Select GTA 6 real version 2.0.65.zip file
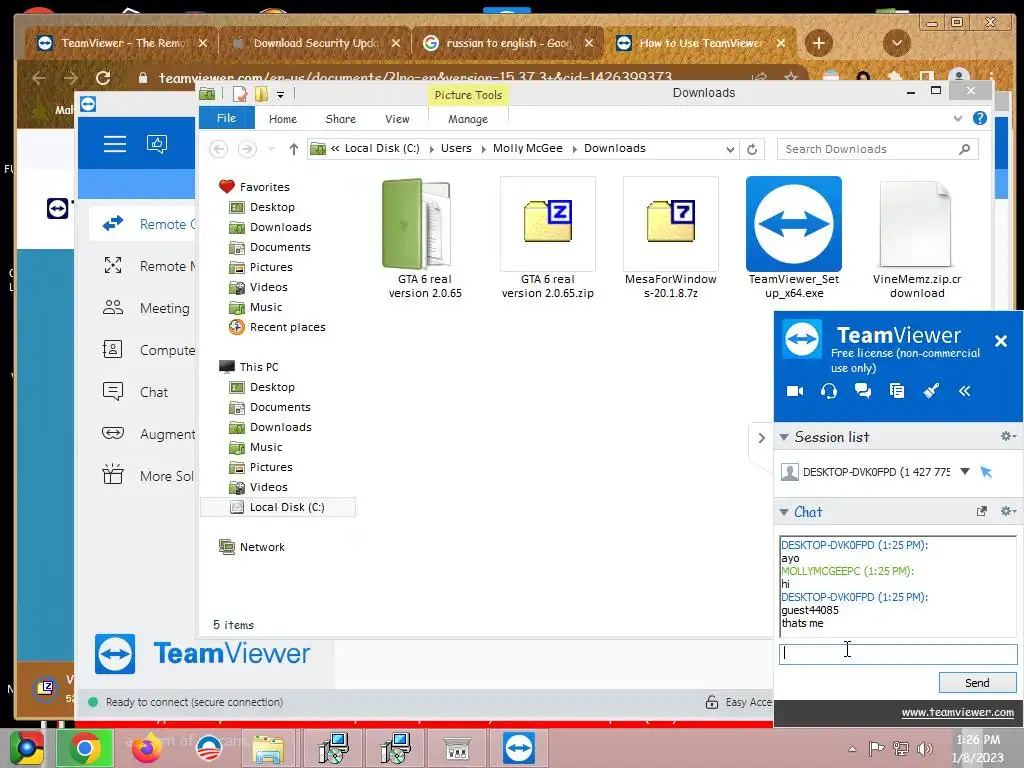 (548, 239)
